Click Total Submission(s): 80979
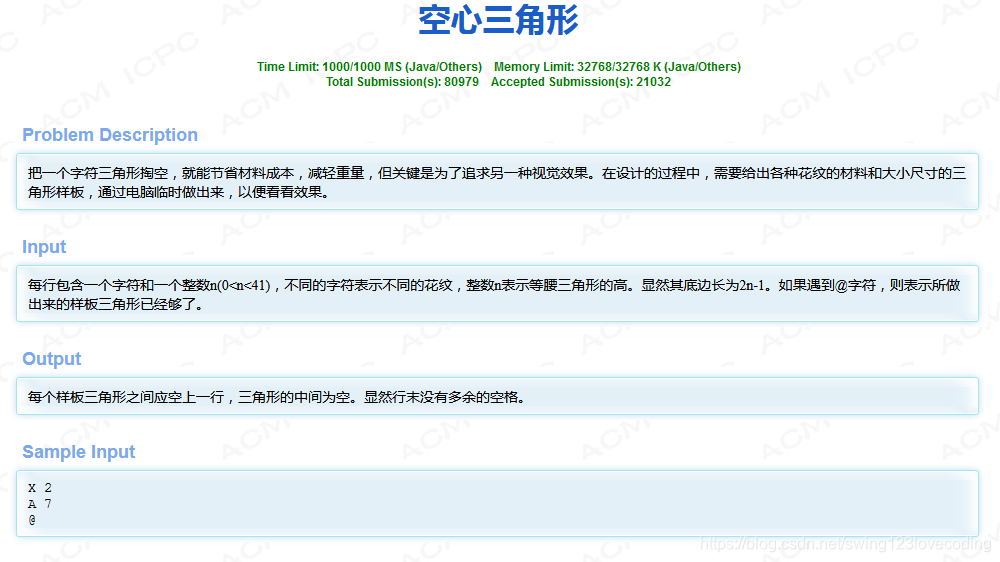1000x562 pixels. pos(402,82)
